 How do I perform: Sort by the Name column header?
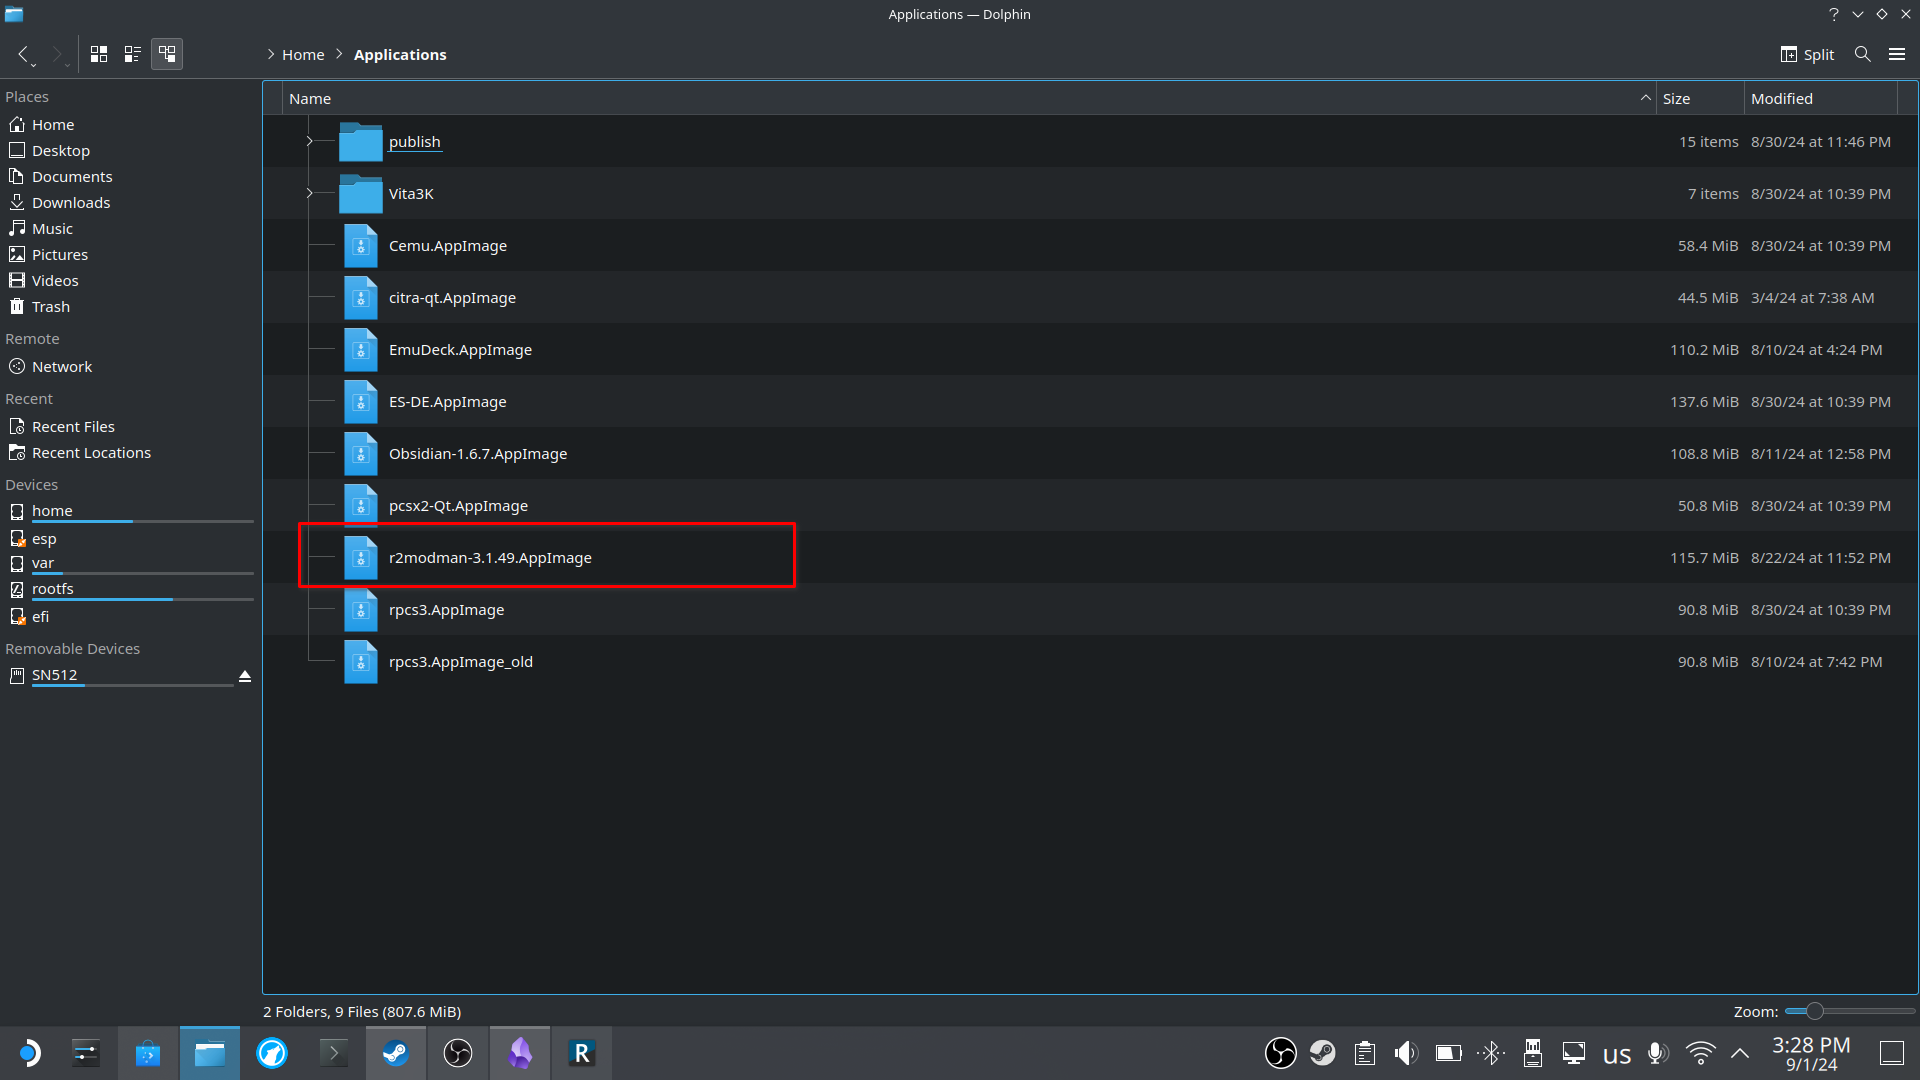point(968,98)
